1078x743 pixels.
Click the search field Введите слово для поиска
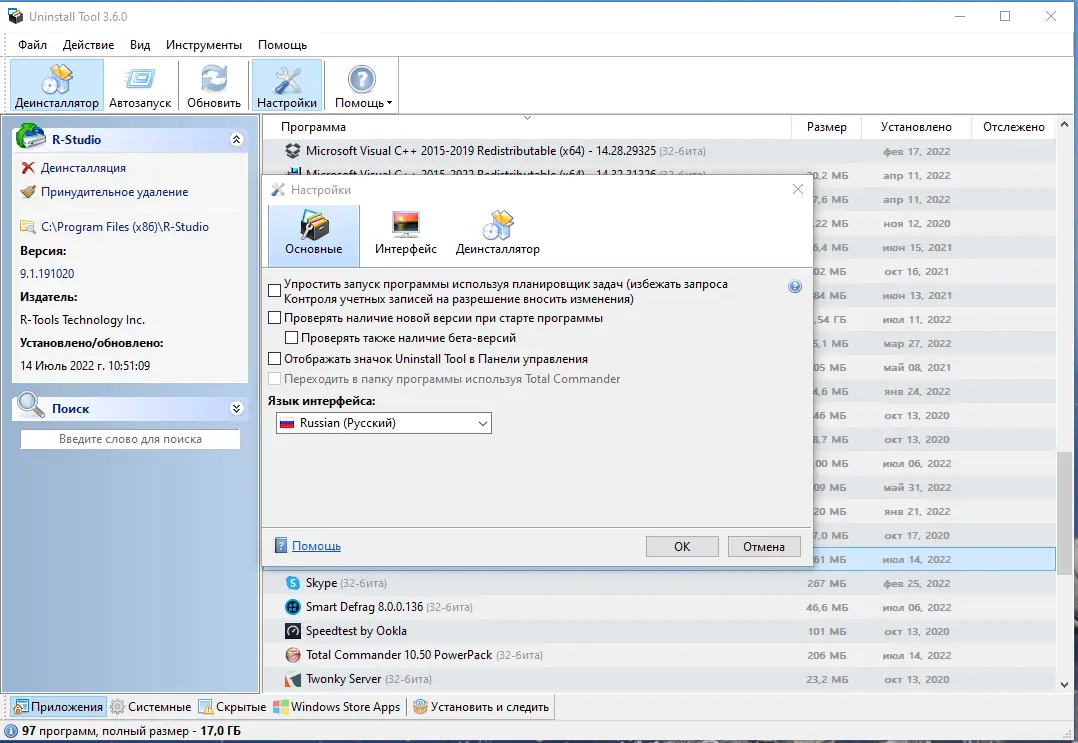[x=130, y=439]
